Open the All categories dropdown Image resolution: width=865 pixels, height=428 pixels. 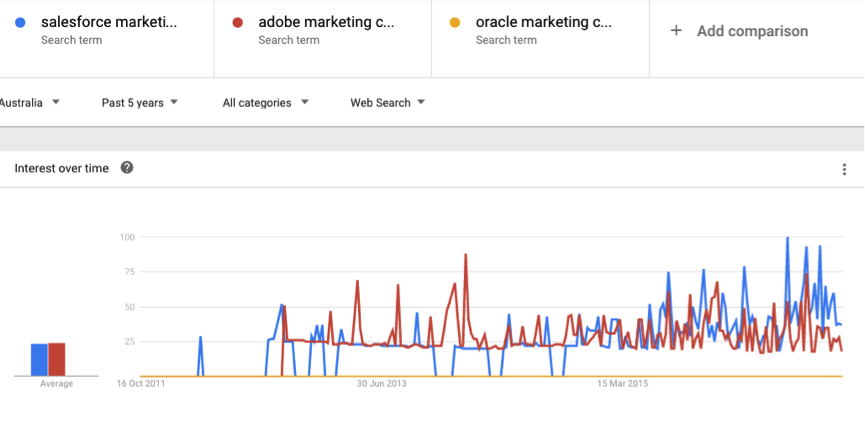265,103
